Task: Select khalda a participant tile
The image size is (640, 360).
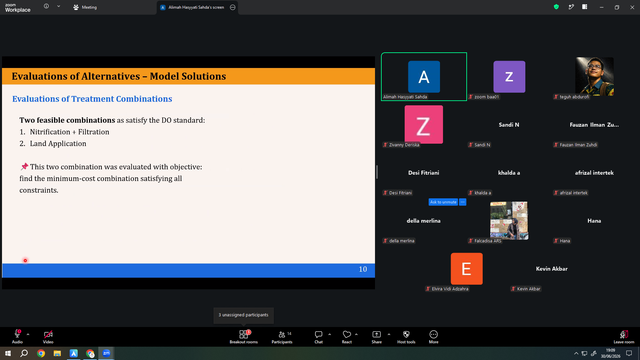Action: 509,173
